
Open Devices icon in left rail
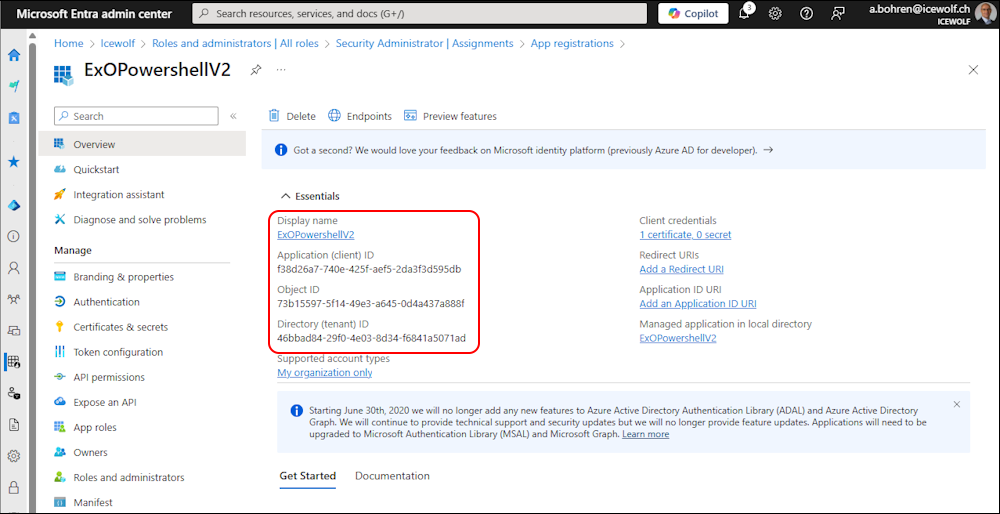tap(13, 330)
